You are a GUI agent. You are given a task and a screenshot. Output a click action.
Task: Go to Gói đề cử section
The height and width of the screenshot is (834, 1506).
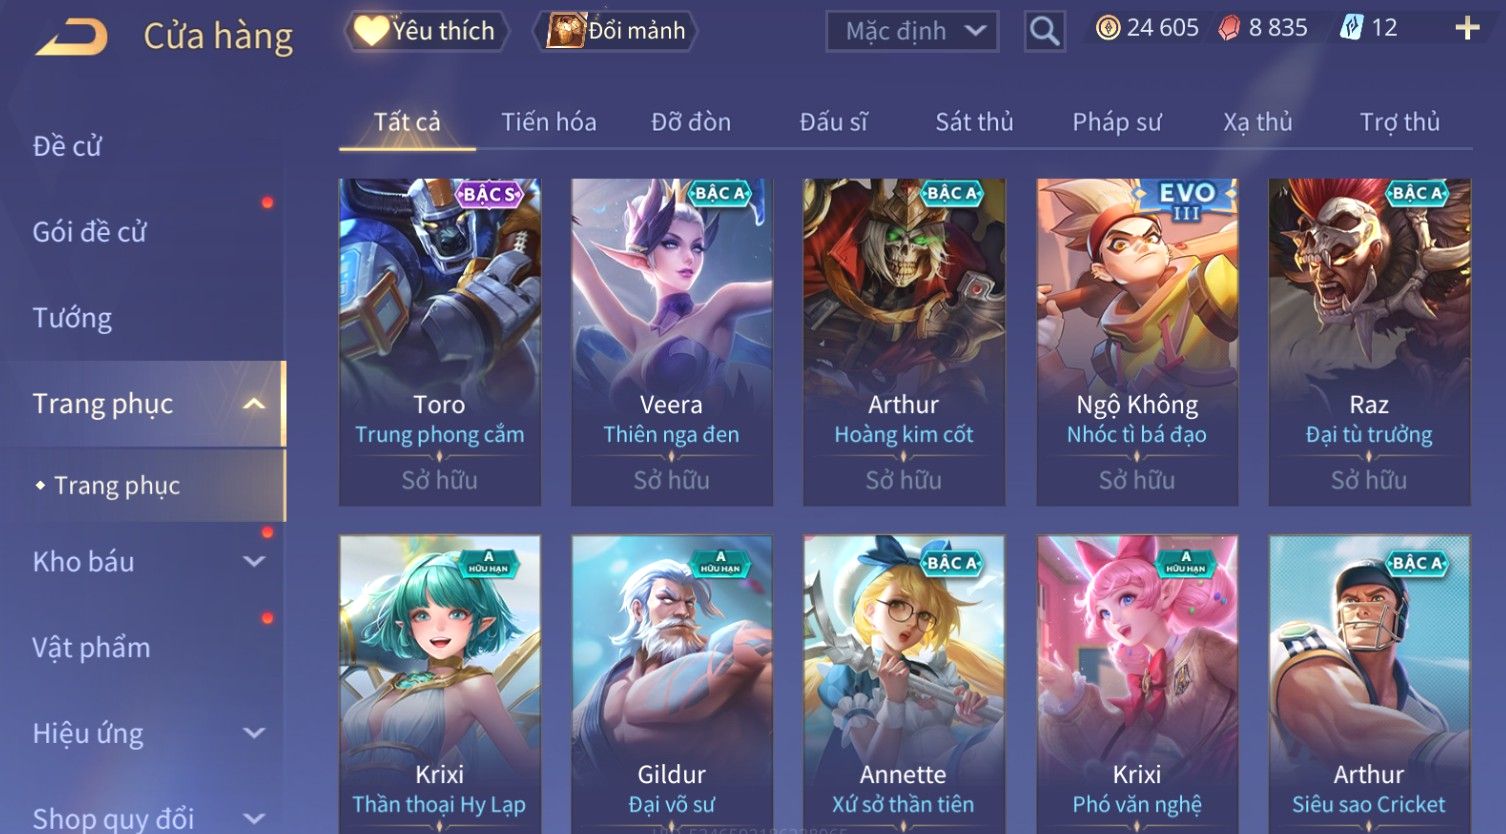pyautogui.click(x=89, y=232)
